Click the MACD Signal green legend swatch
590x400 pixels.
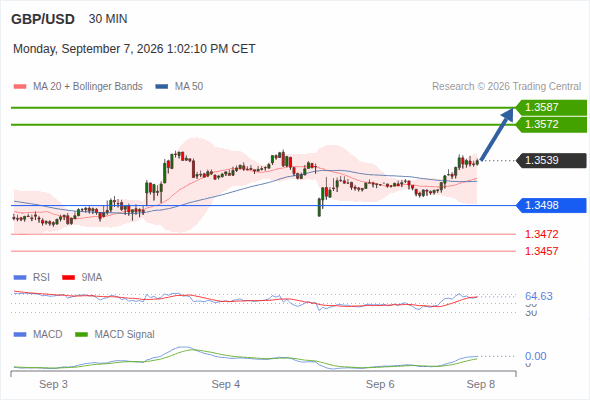point(81,335)
